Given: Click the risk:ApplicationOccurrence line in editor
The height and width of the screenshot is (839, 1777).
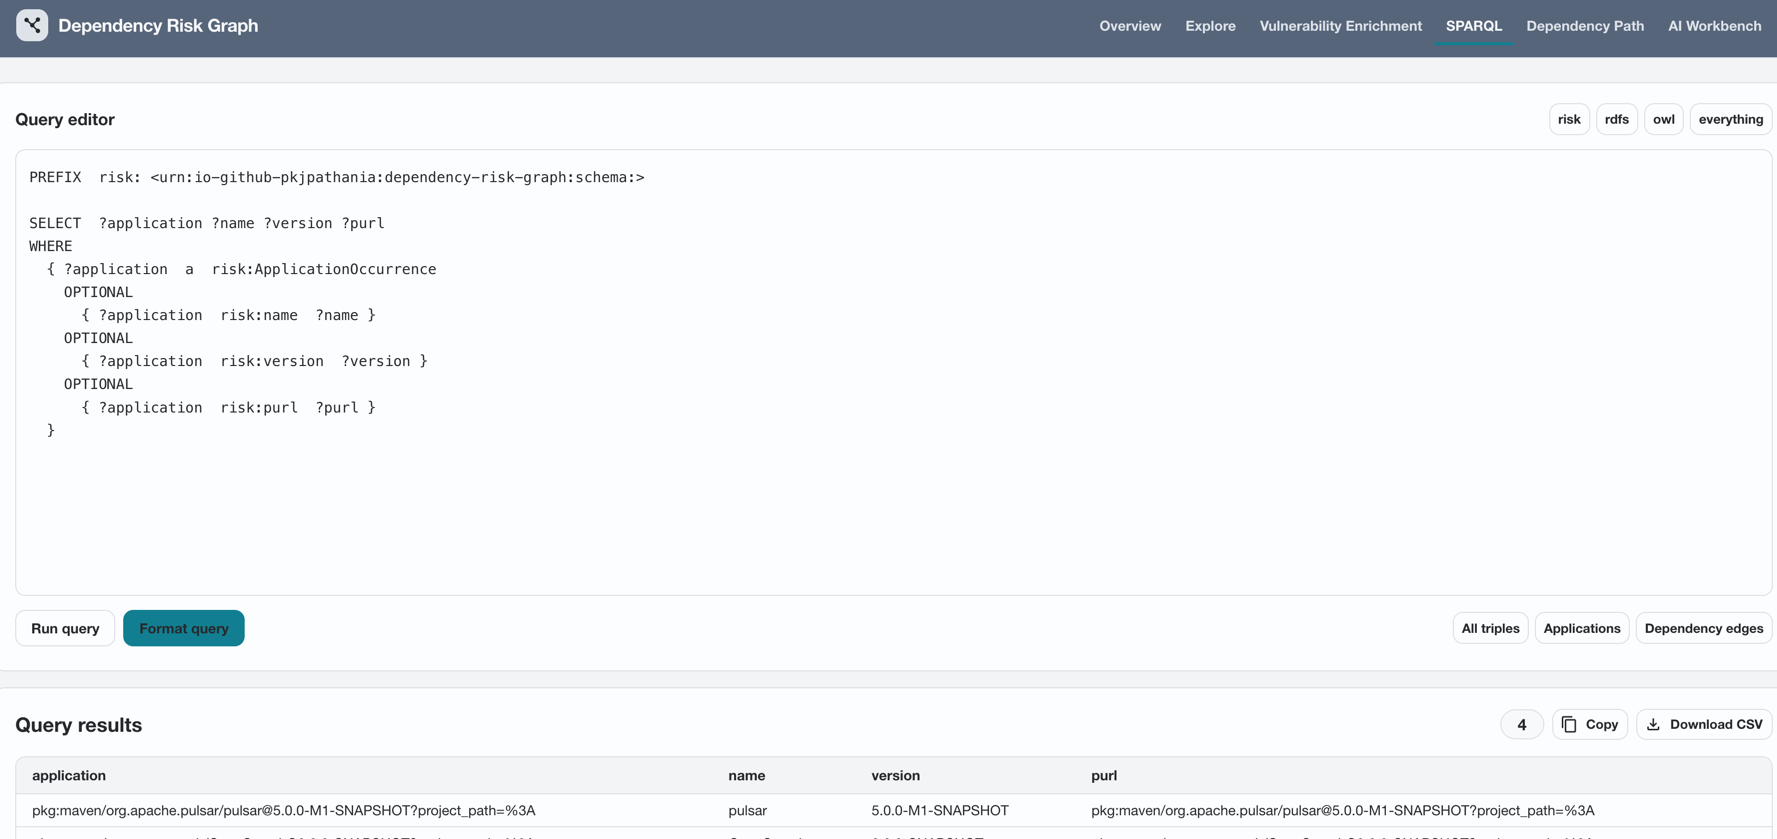Looking at the screenshot, I should click(241, 269).
